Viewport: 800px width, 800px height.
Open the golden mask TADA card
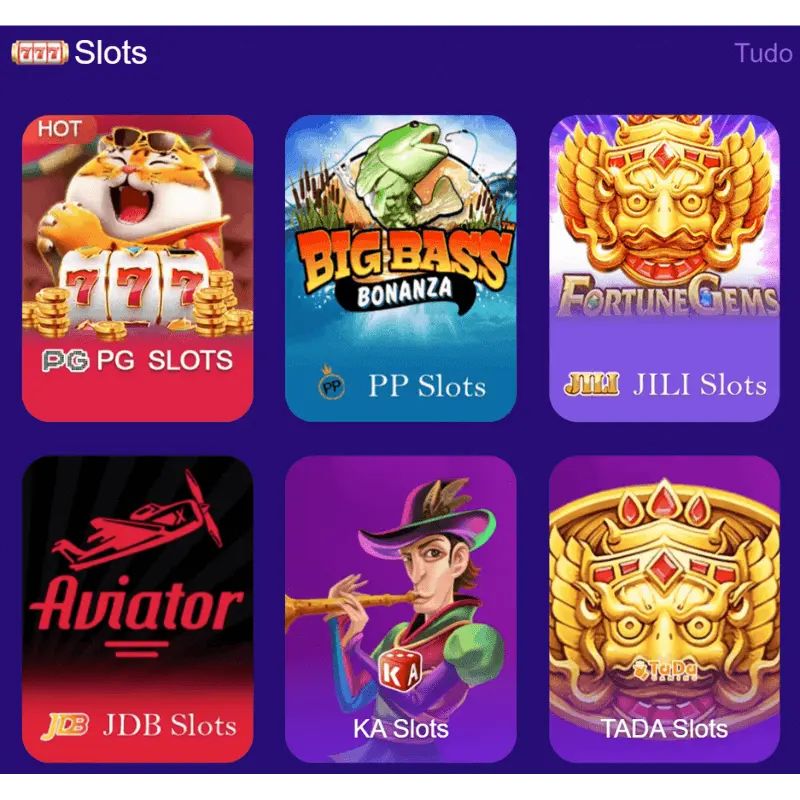664,609
